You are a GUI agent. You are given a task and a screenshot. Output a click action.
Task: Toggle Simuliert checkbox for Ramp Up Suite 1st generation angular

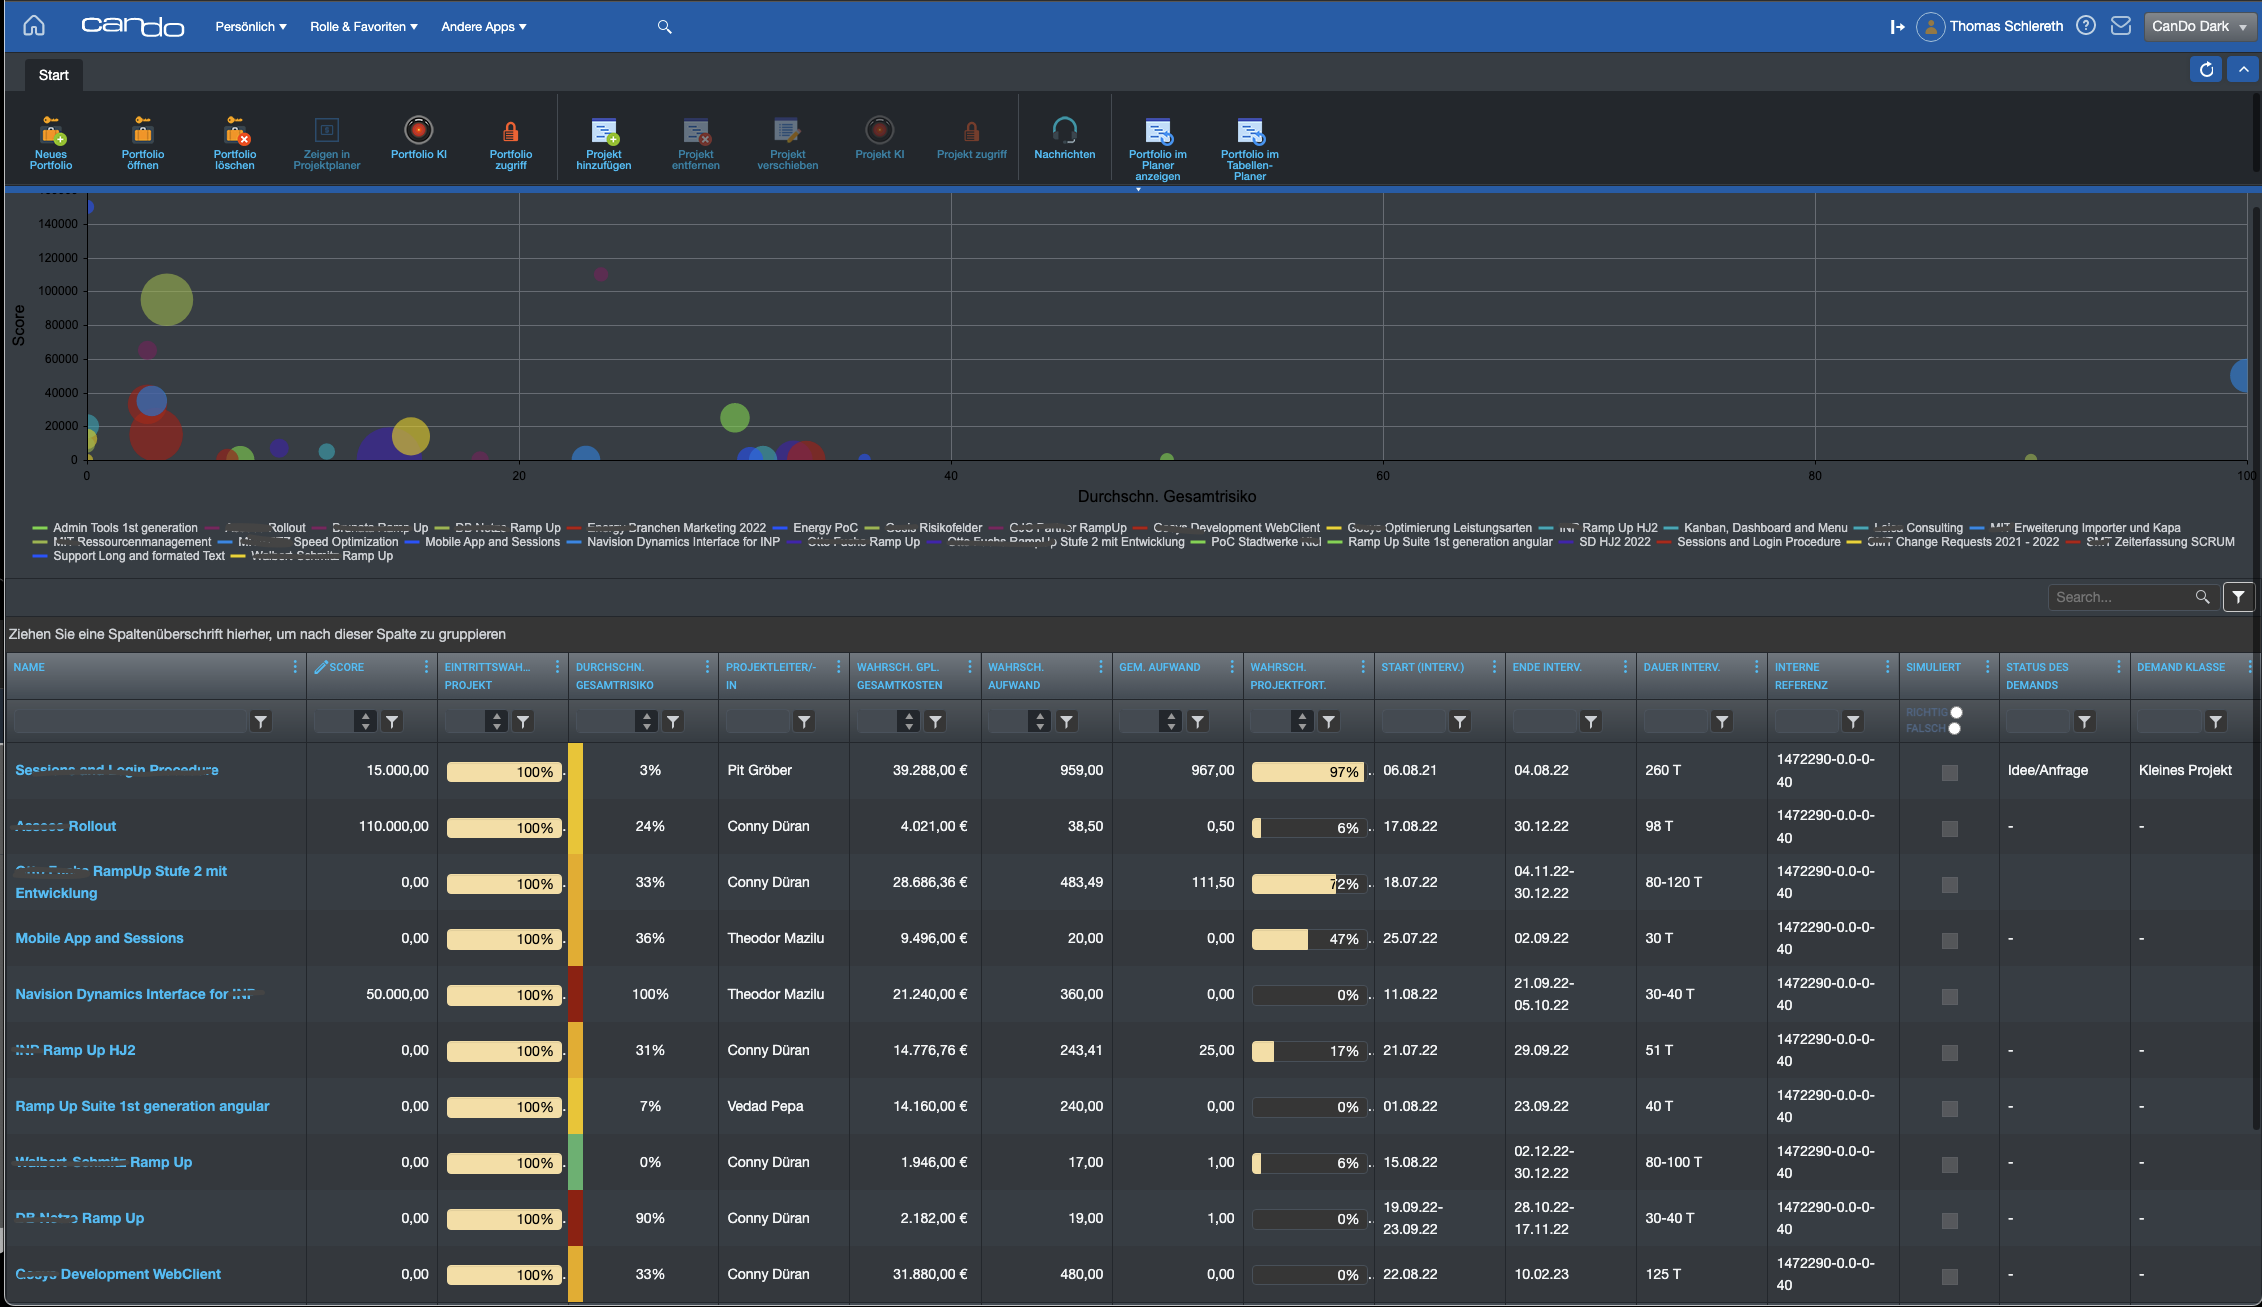1949,1109
